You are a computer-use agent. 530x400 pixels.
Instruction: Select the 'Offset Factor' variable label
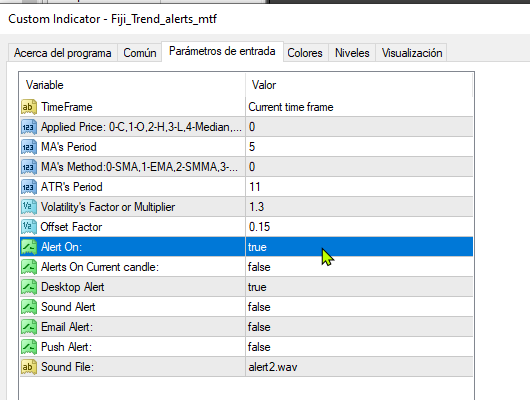71,227
